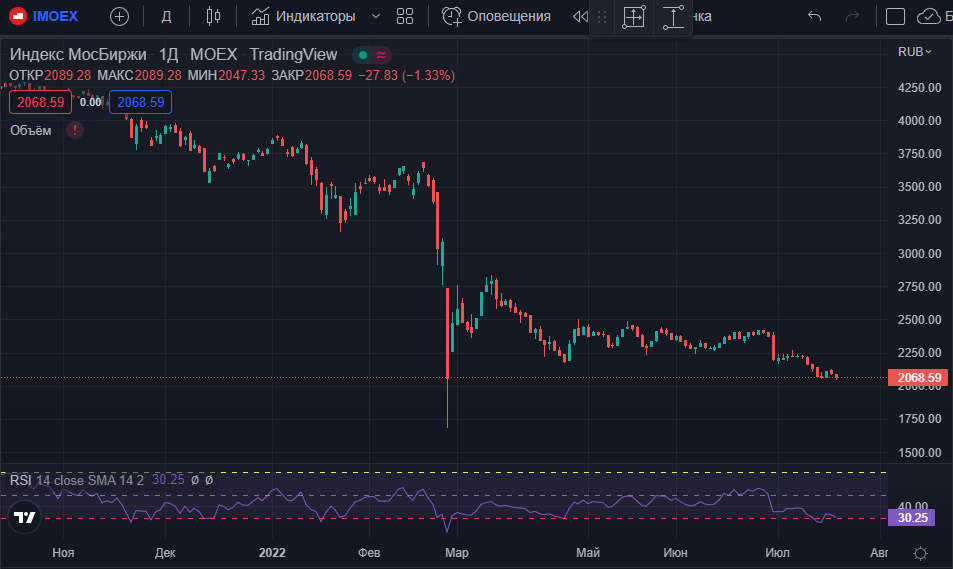Click the RSI indicator legend label

(x=21, y=480)
